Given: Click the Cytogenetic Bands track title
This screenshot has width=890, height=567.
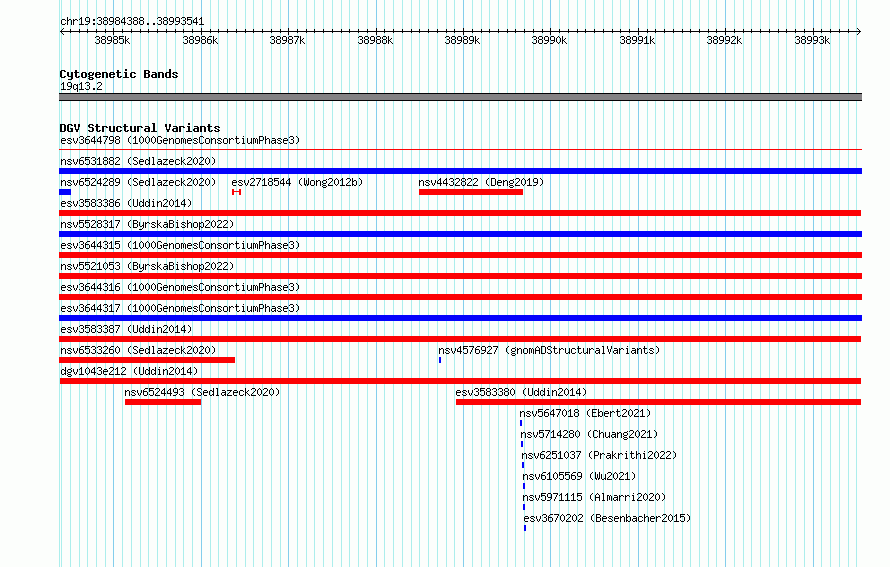Looking at the screenshot, I should click(x=119, y=74).
